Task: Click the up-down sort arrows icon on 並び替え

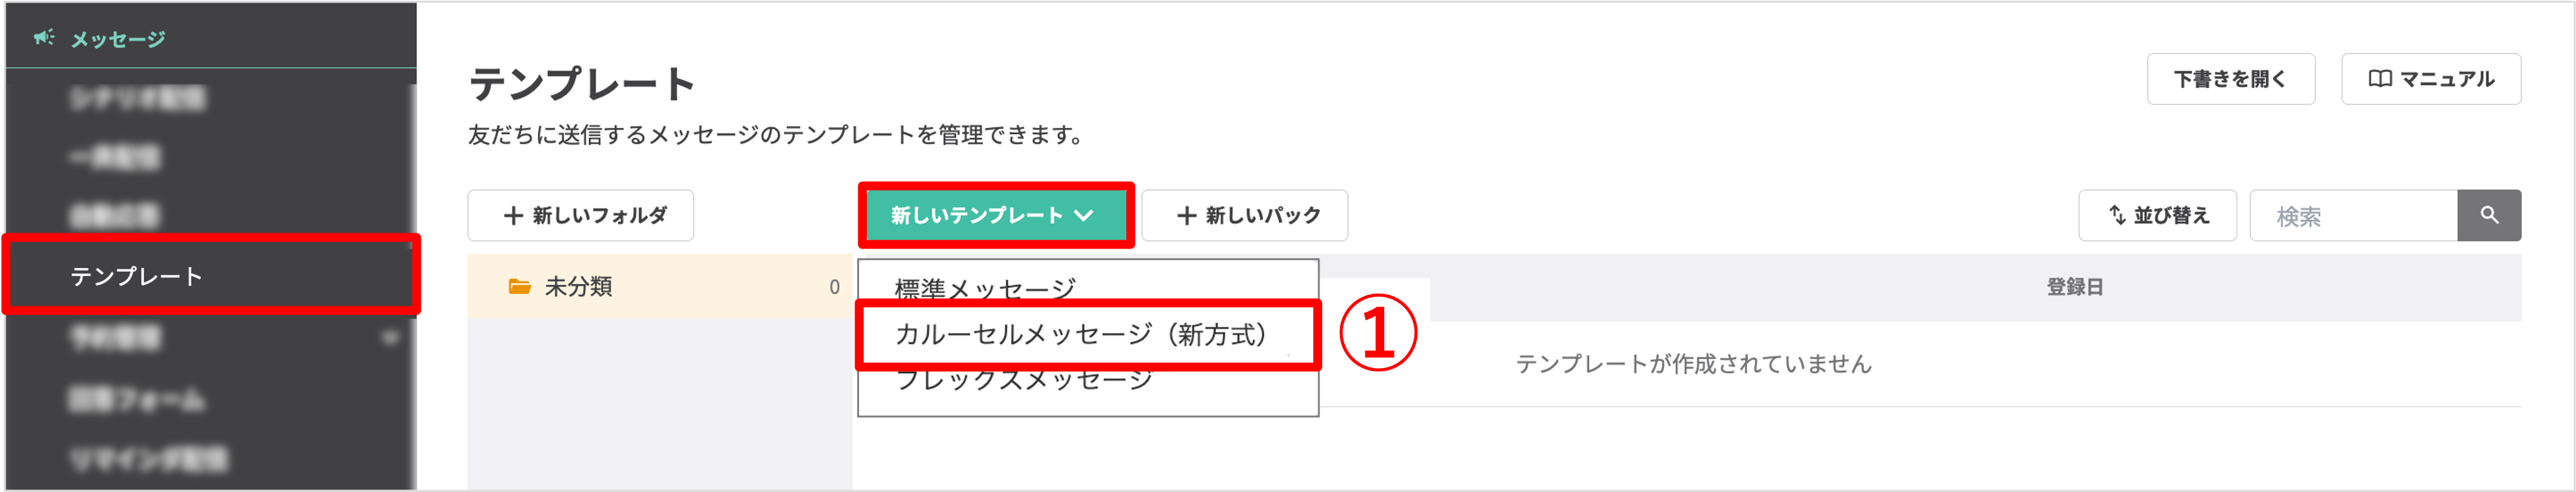Action: click(x=2116, y=214)
